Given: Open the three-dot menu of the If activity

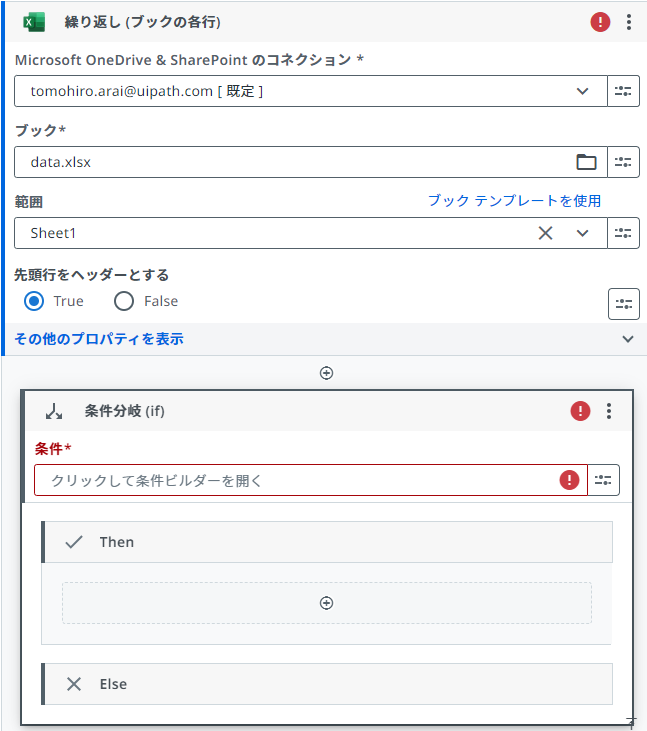Looking at the screenshot, I should coord(609,411).
